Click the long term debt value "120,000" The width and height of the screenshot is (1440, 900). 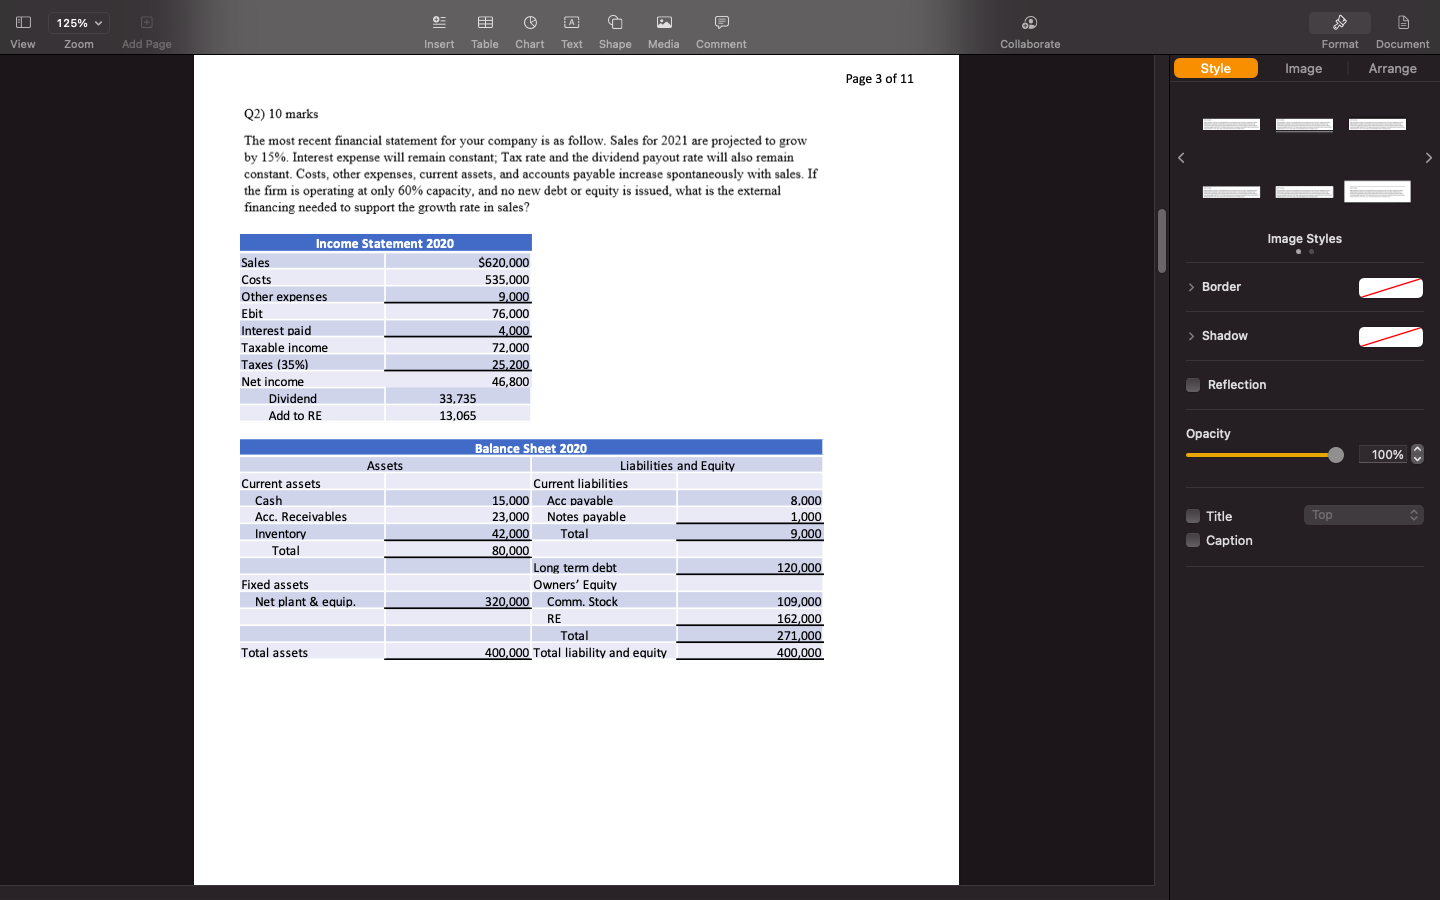799,568
